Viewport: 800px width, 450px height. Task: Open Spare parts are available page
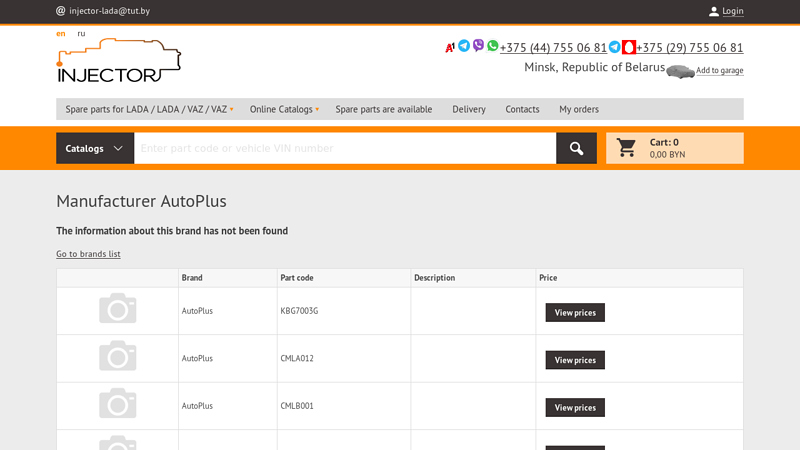click(384, 109)
